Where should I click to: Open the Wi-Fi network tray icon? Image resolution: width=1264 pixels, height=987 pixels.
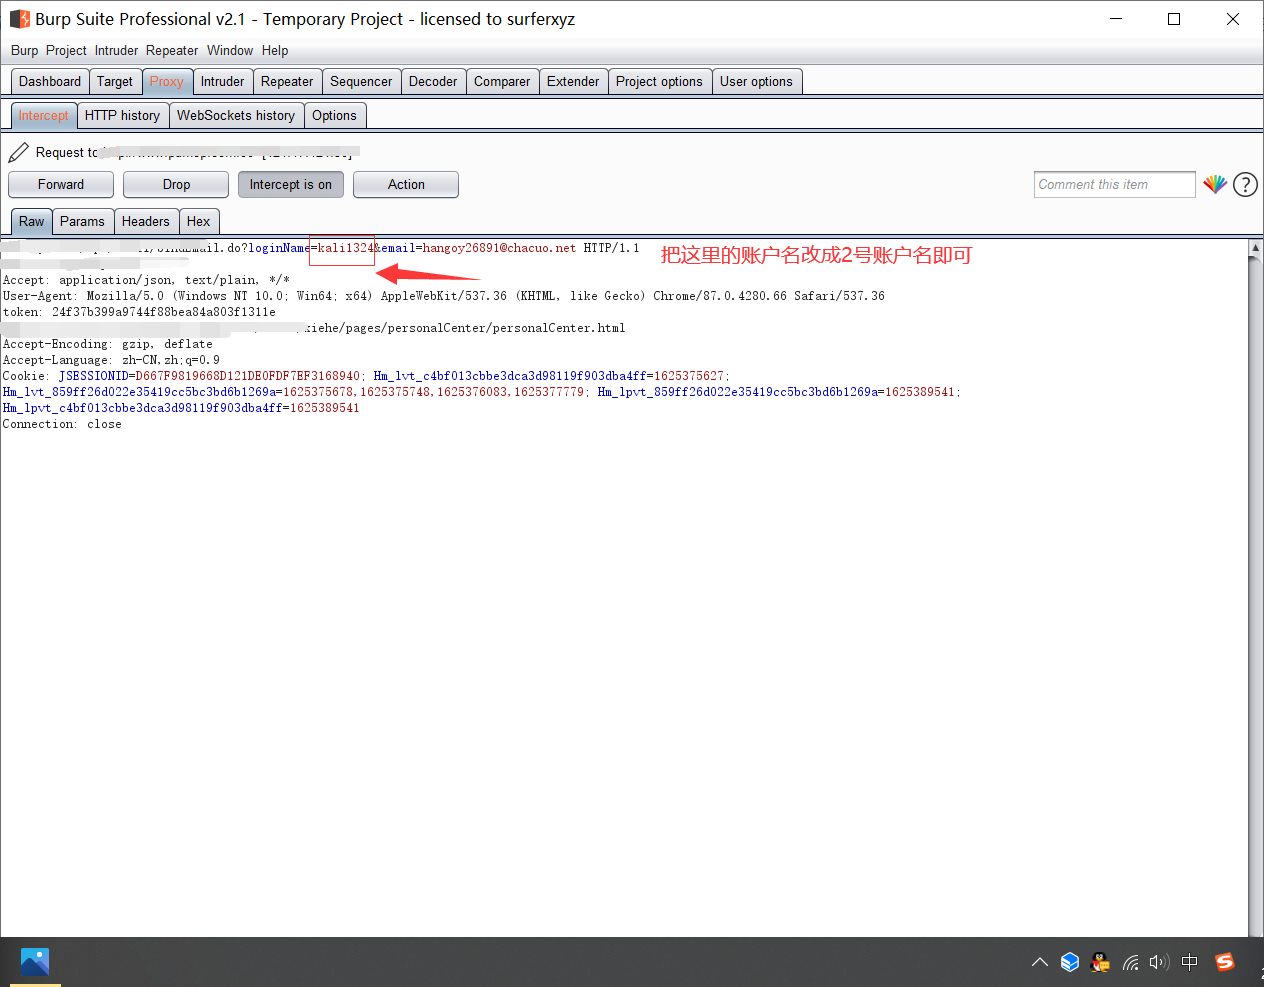(x=1130, y=962)
